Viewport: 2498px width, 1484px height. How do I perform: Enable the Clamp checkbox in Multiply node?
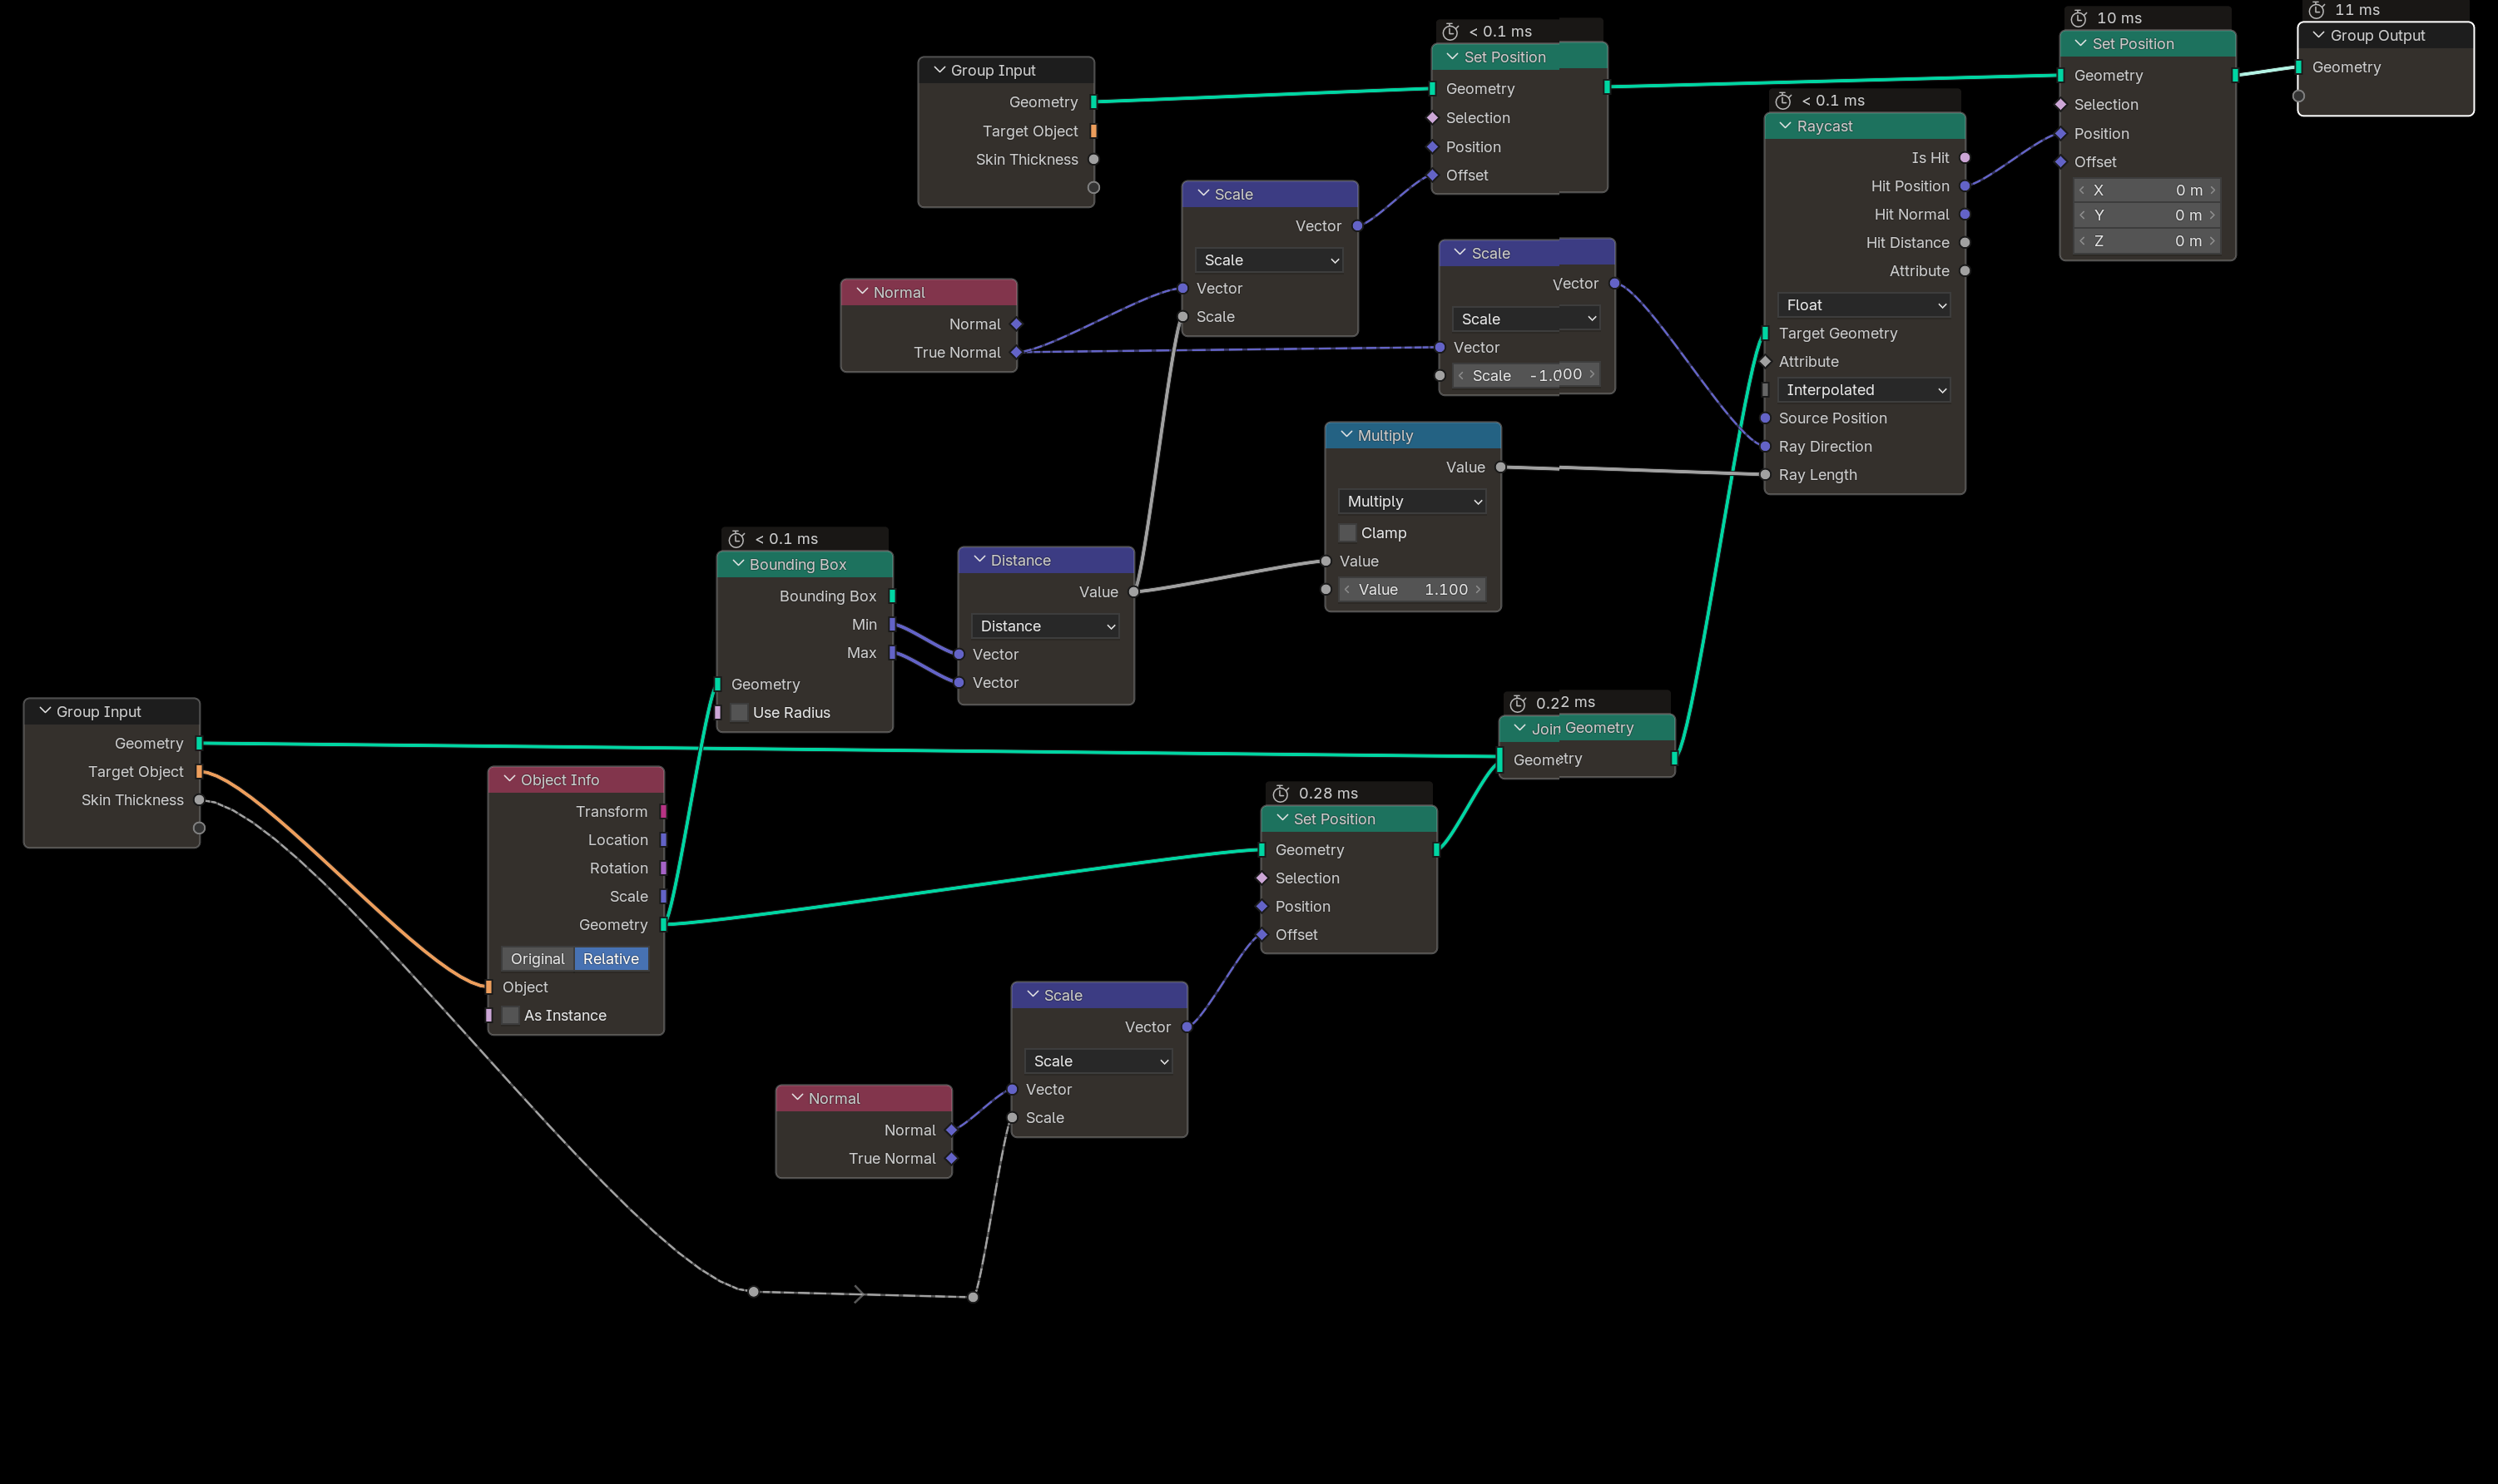(1348, 533)
